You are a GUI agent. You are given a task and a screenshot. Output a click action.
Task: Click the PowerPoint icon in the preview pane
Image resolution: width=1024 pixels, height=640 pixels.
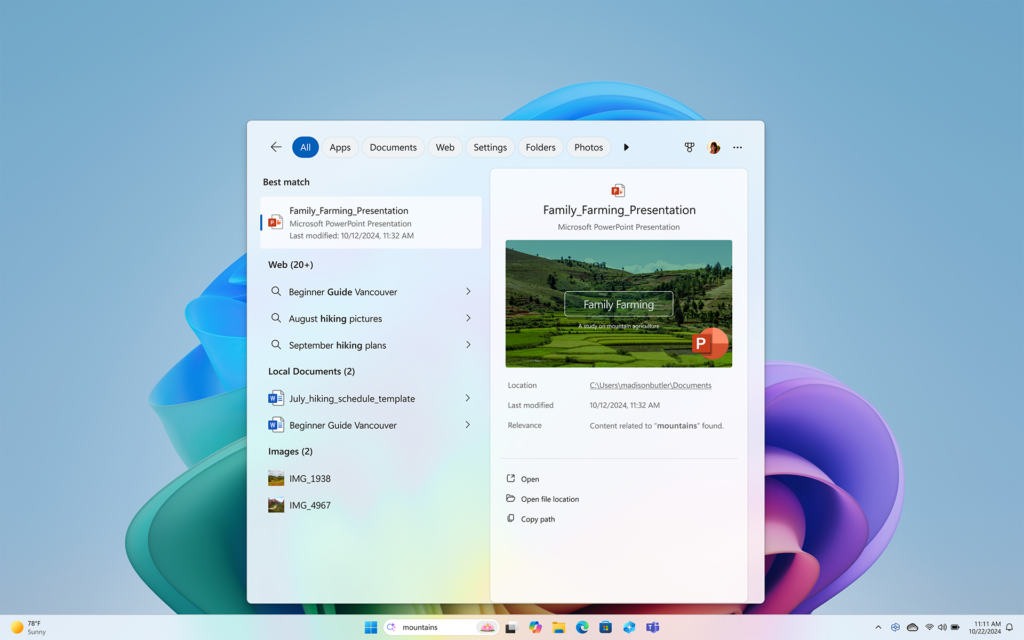(618, 190)
